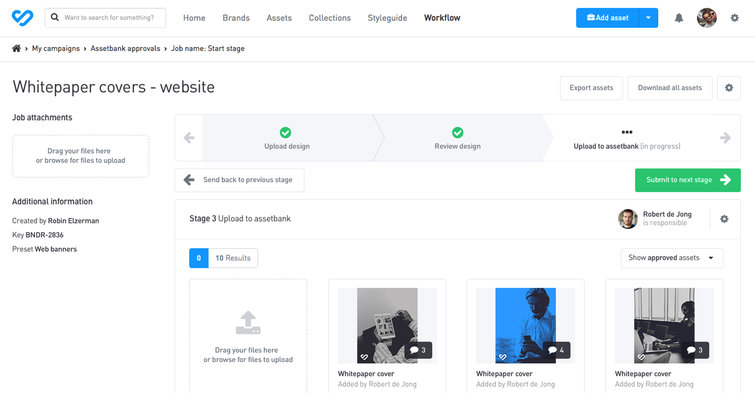Viewport: 755px width, 393px height.
Task: Open top navigation settings gear
Action: click(x=734, y=18)
